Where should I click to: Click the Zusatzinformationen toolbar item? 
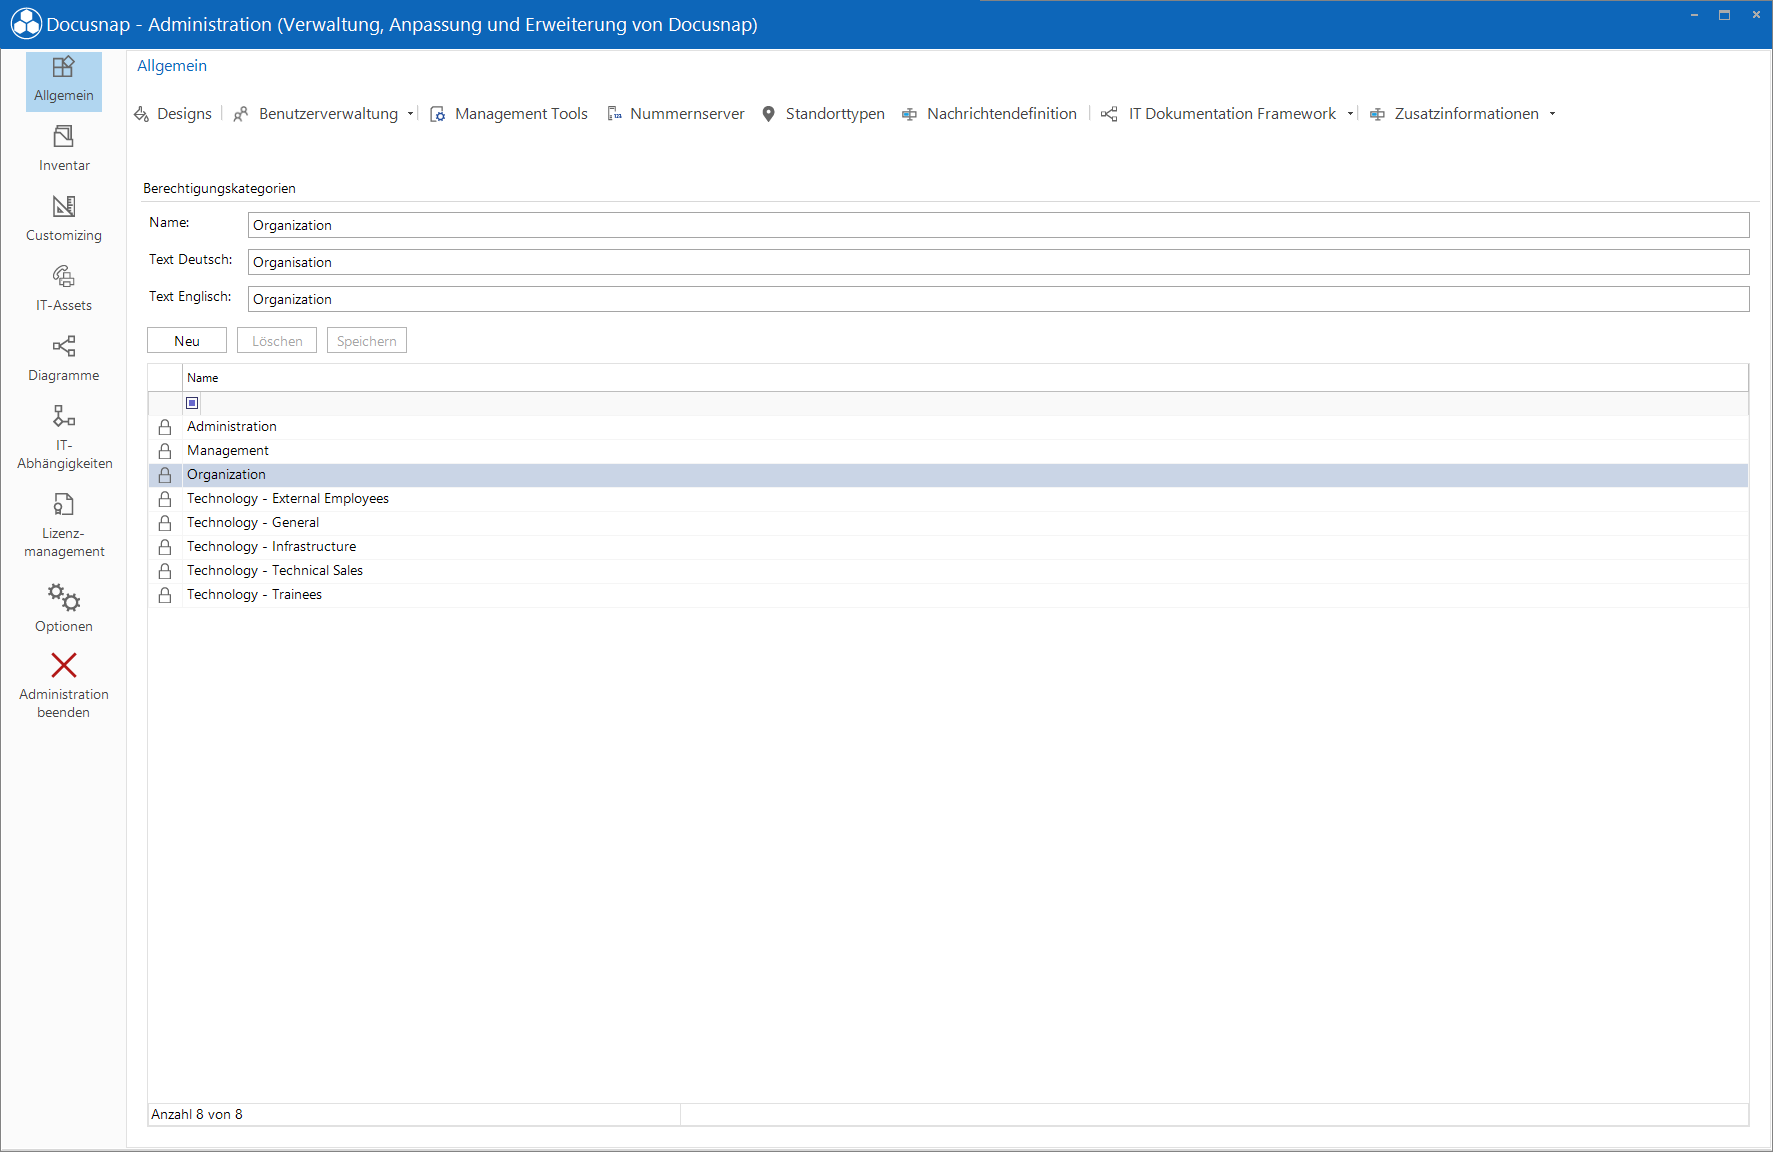click(x=1455, y=114)
